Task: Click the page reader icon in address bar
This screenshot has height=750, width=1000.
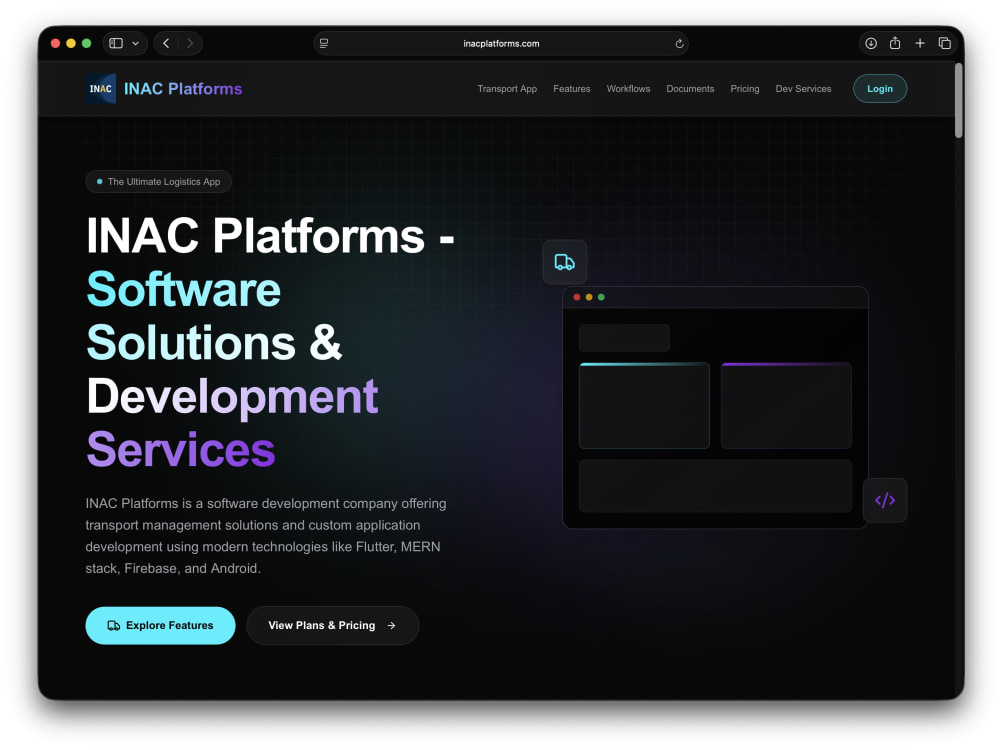Action: point(324,43)
